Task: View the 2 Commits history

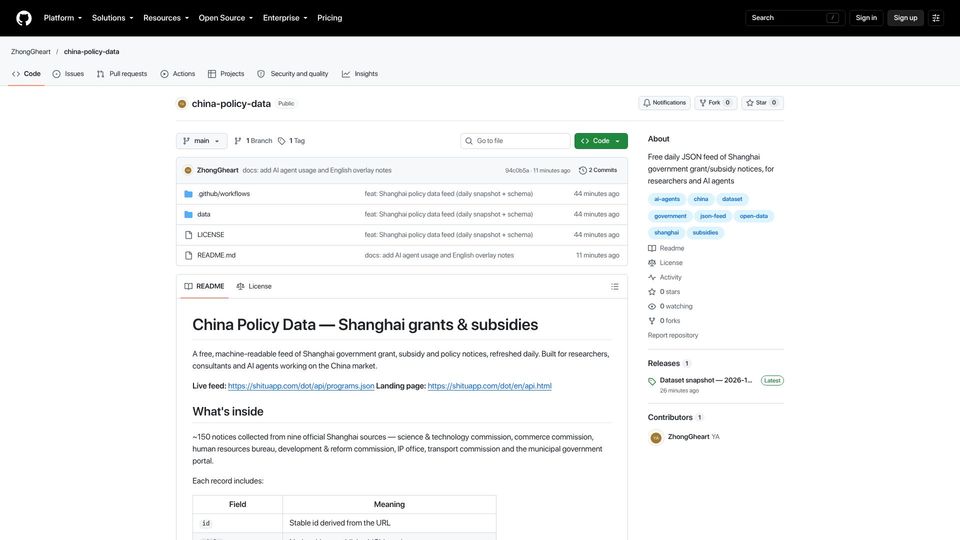Action: click(x=598, y=170)
